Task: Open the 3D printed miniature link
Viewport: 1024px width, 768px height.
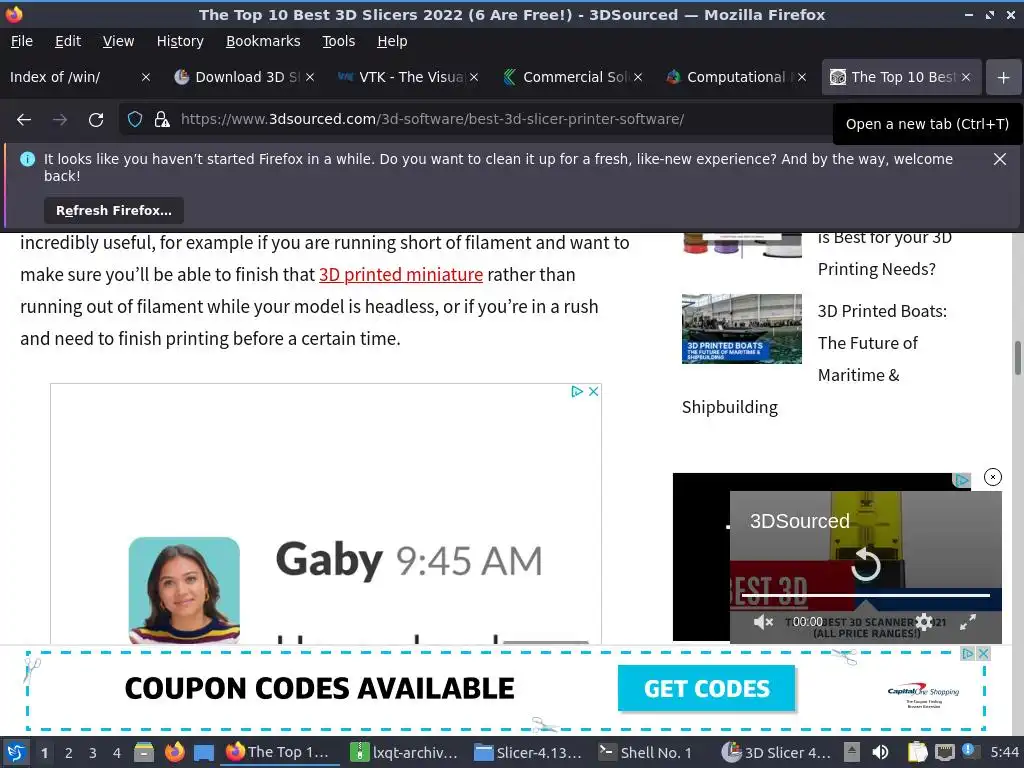Action: pyautogui.click(x=401, y=274)
